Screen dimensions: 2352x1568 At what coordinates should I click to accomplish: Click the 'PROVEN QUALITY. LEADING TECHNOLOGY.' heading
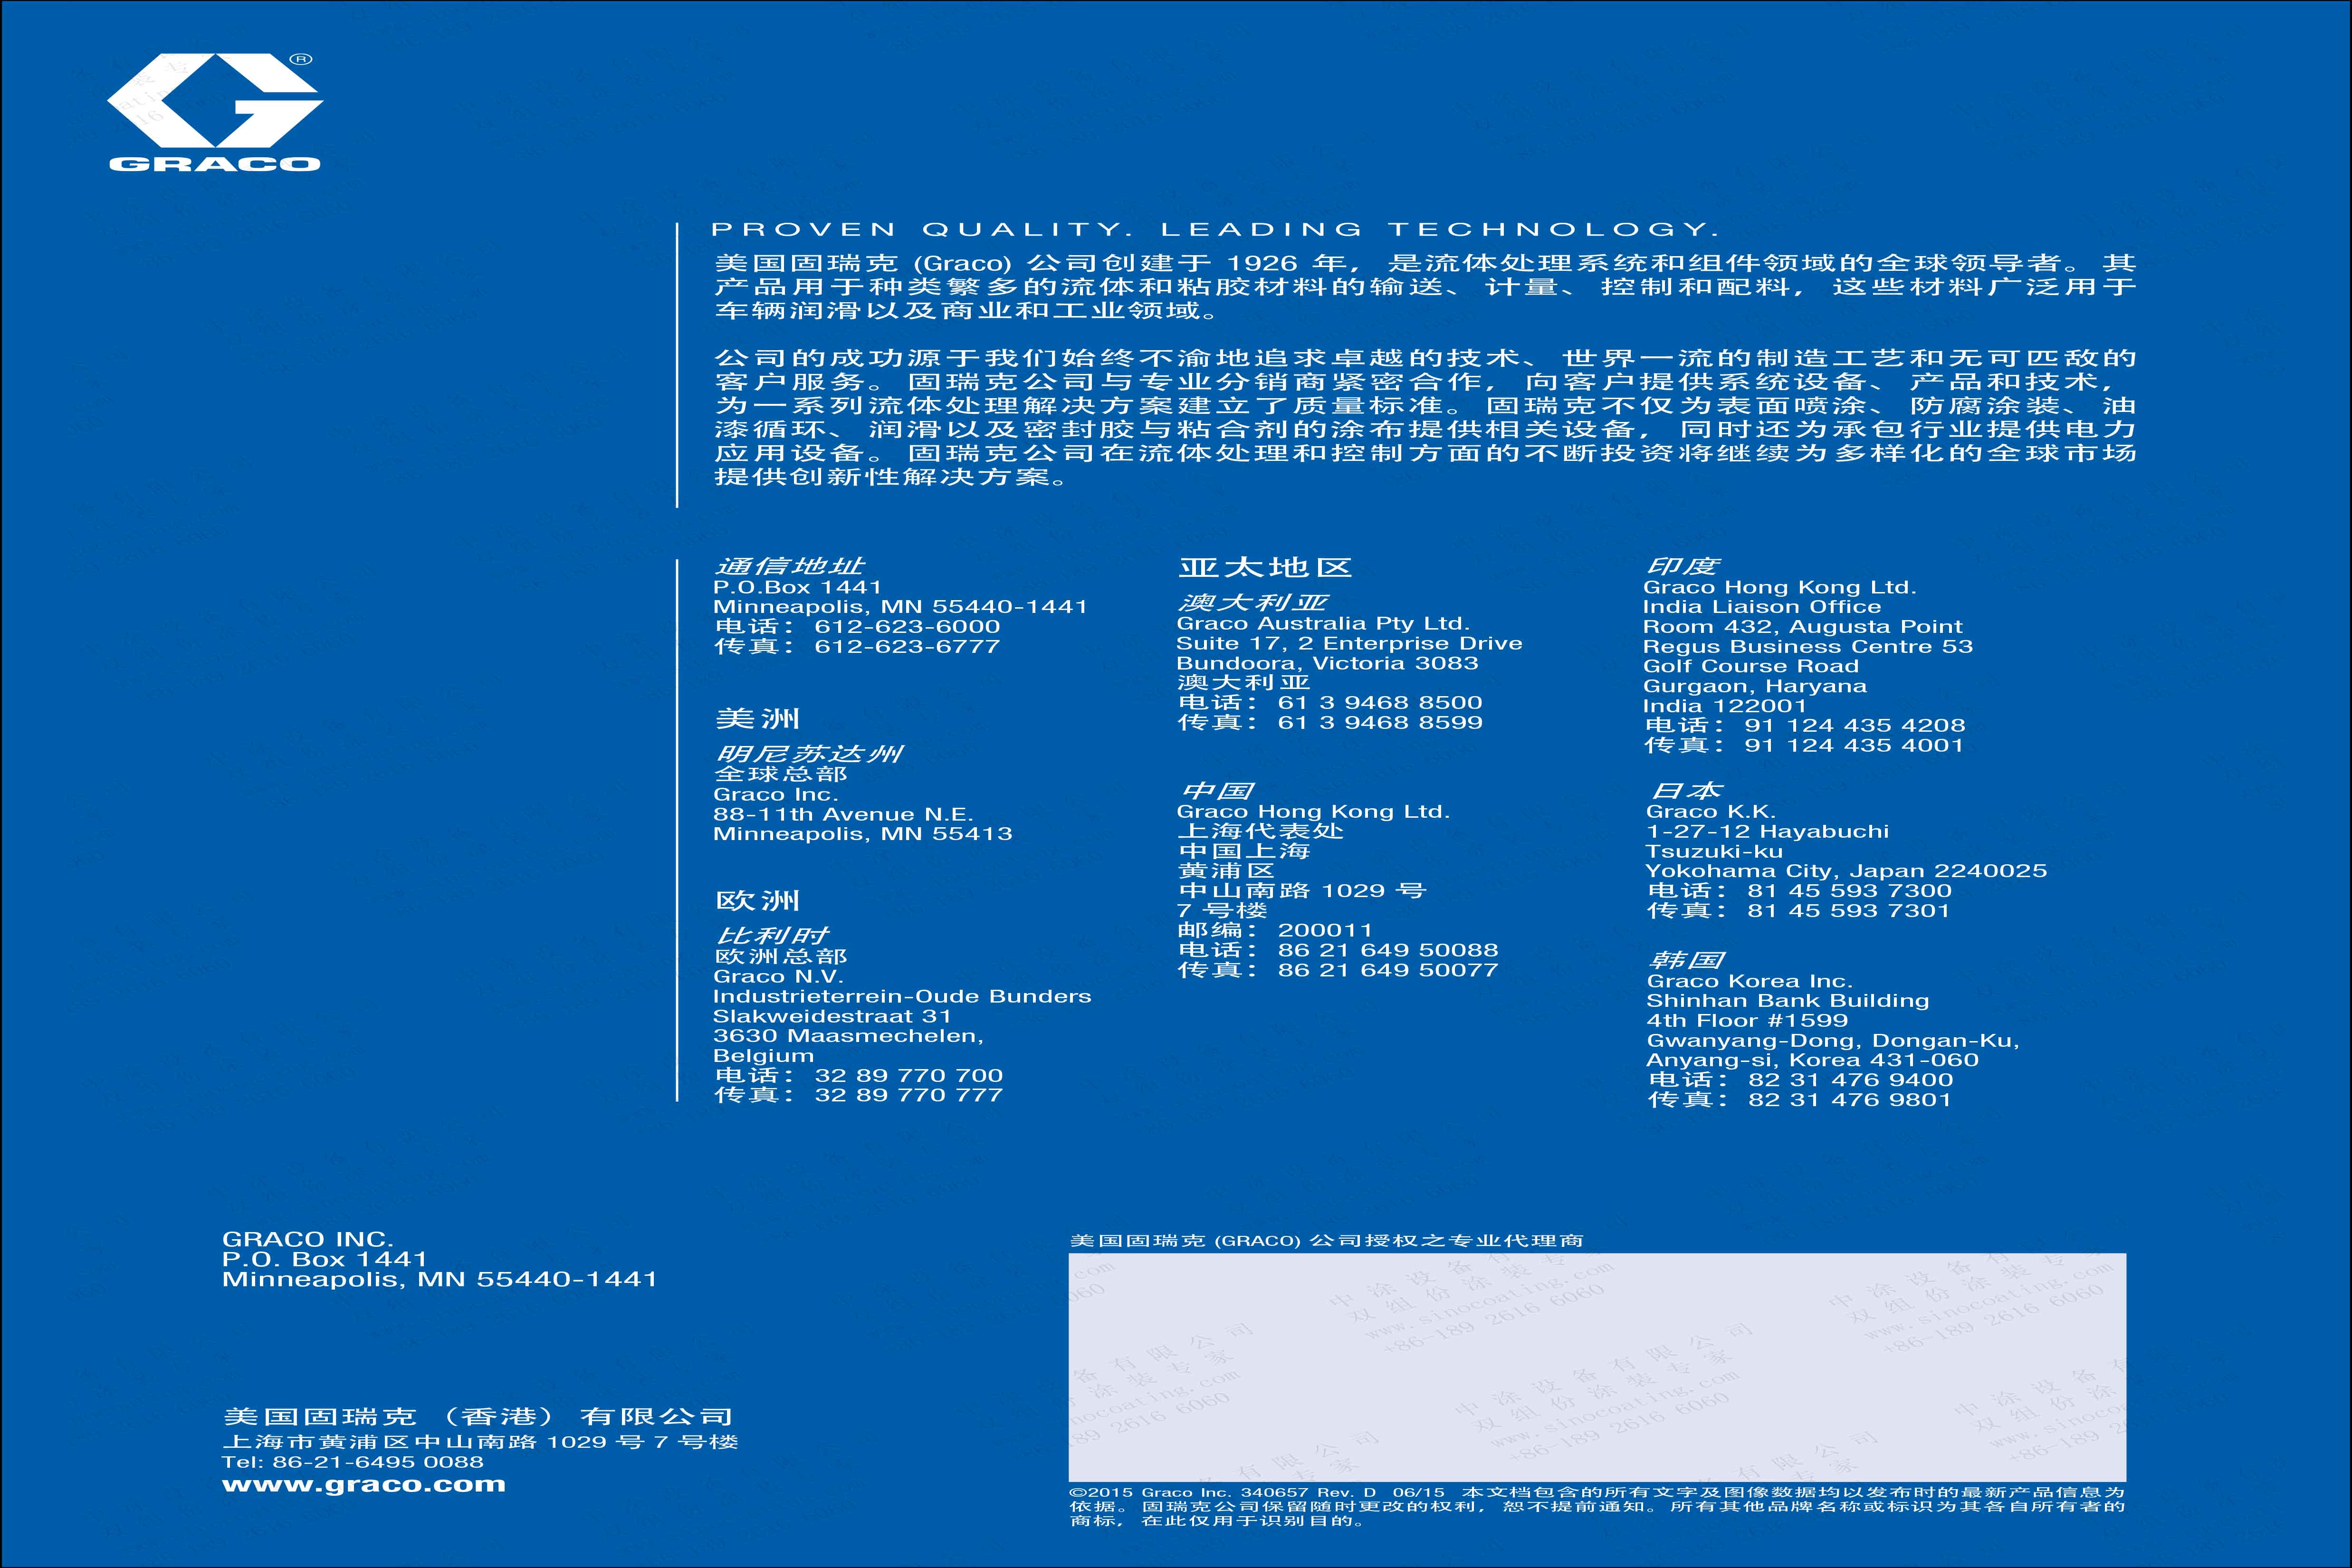(1215, 230)
